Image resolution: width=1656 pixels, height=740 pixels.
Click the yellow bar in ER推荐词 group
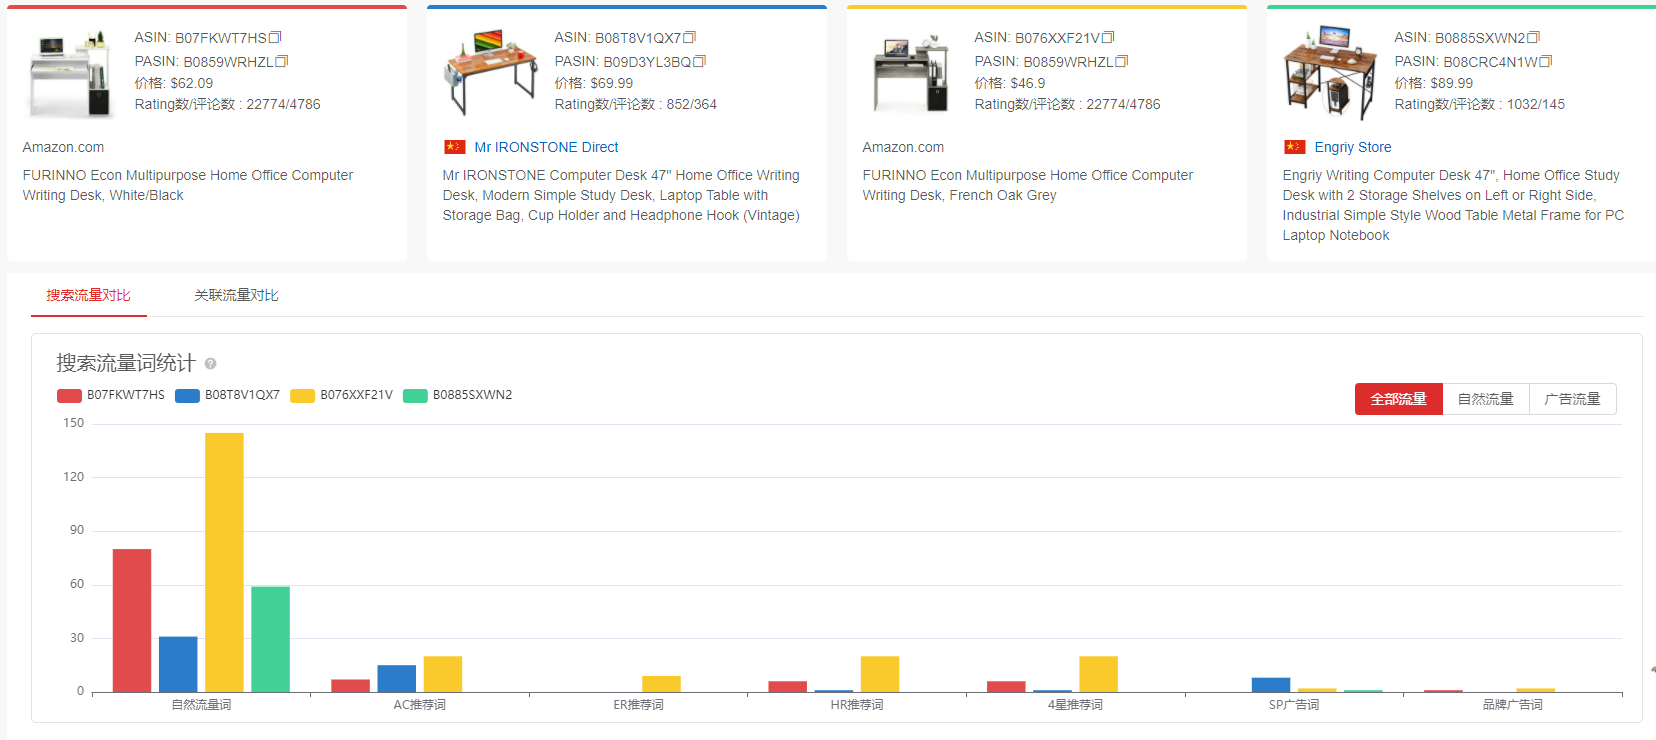pyautogui.click(x=661, y=684)
